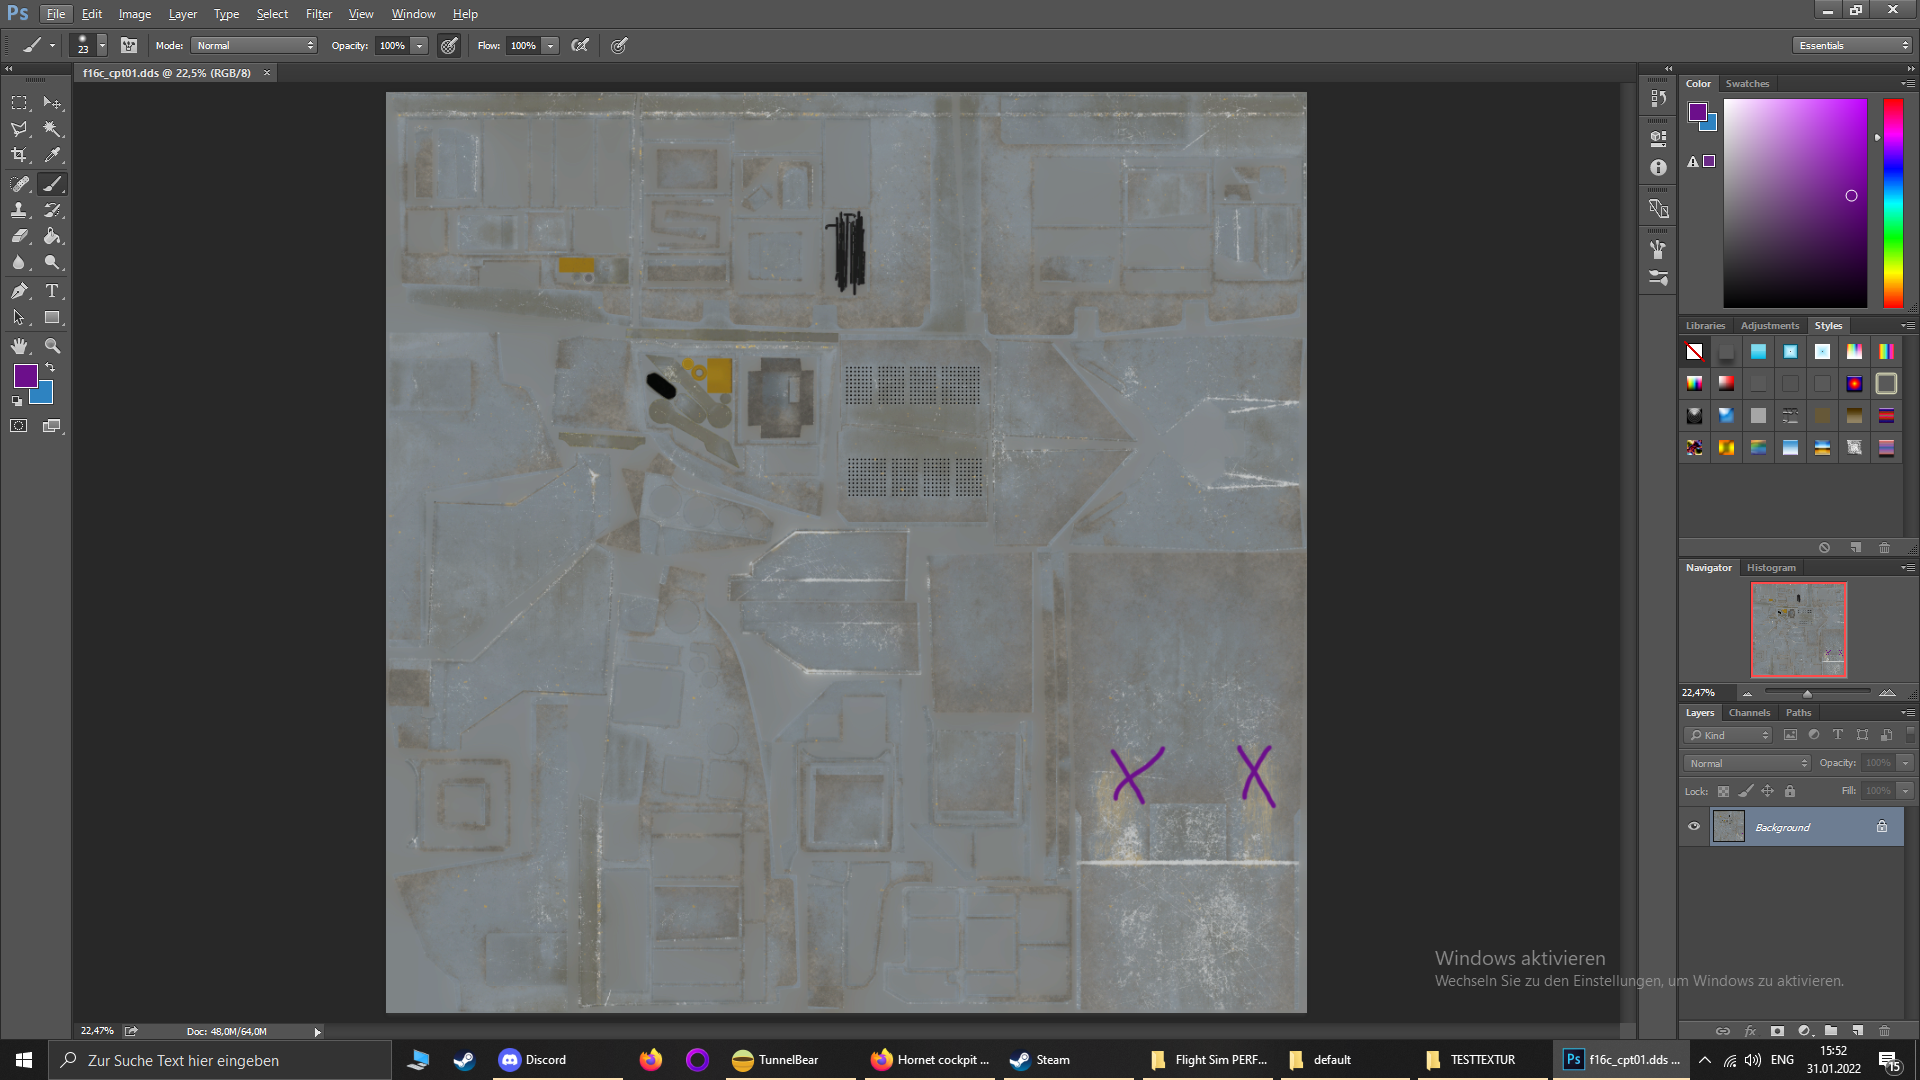
Task: Create new adjustment layer button
Action: point(1804,1030)
